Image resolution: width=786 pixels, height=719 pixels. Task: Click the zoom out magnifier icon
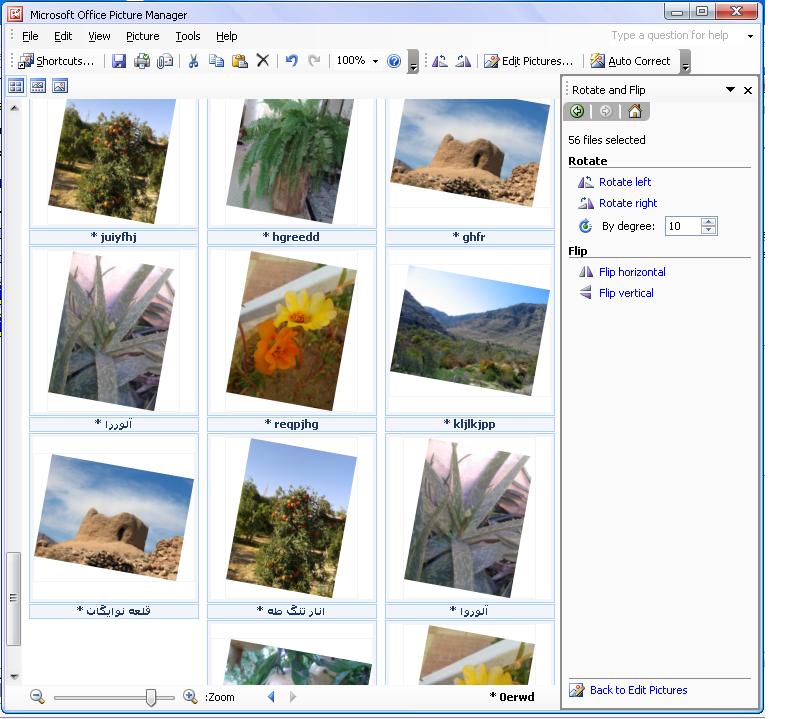coord(37,696)
